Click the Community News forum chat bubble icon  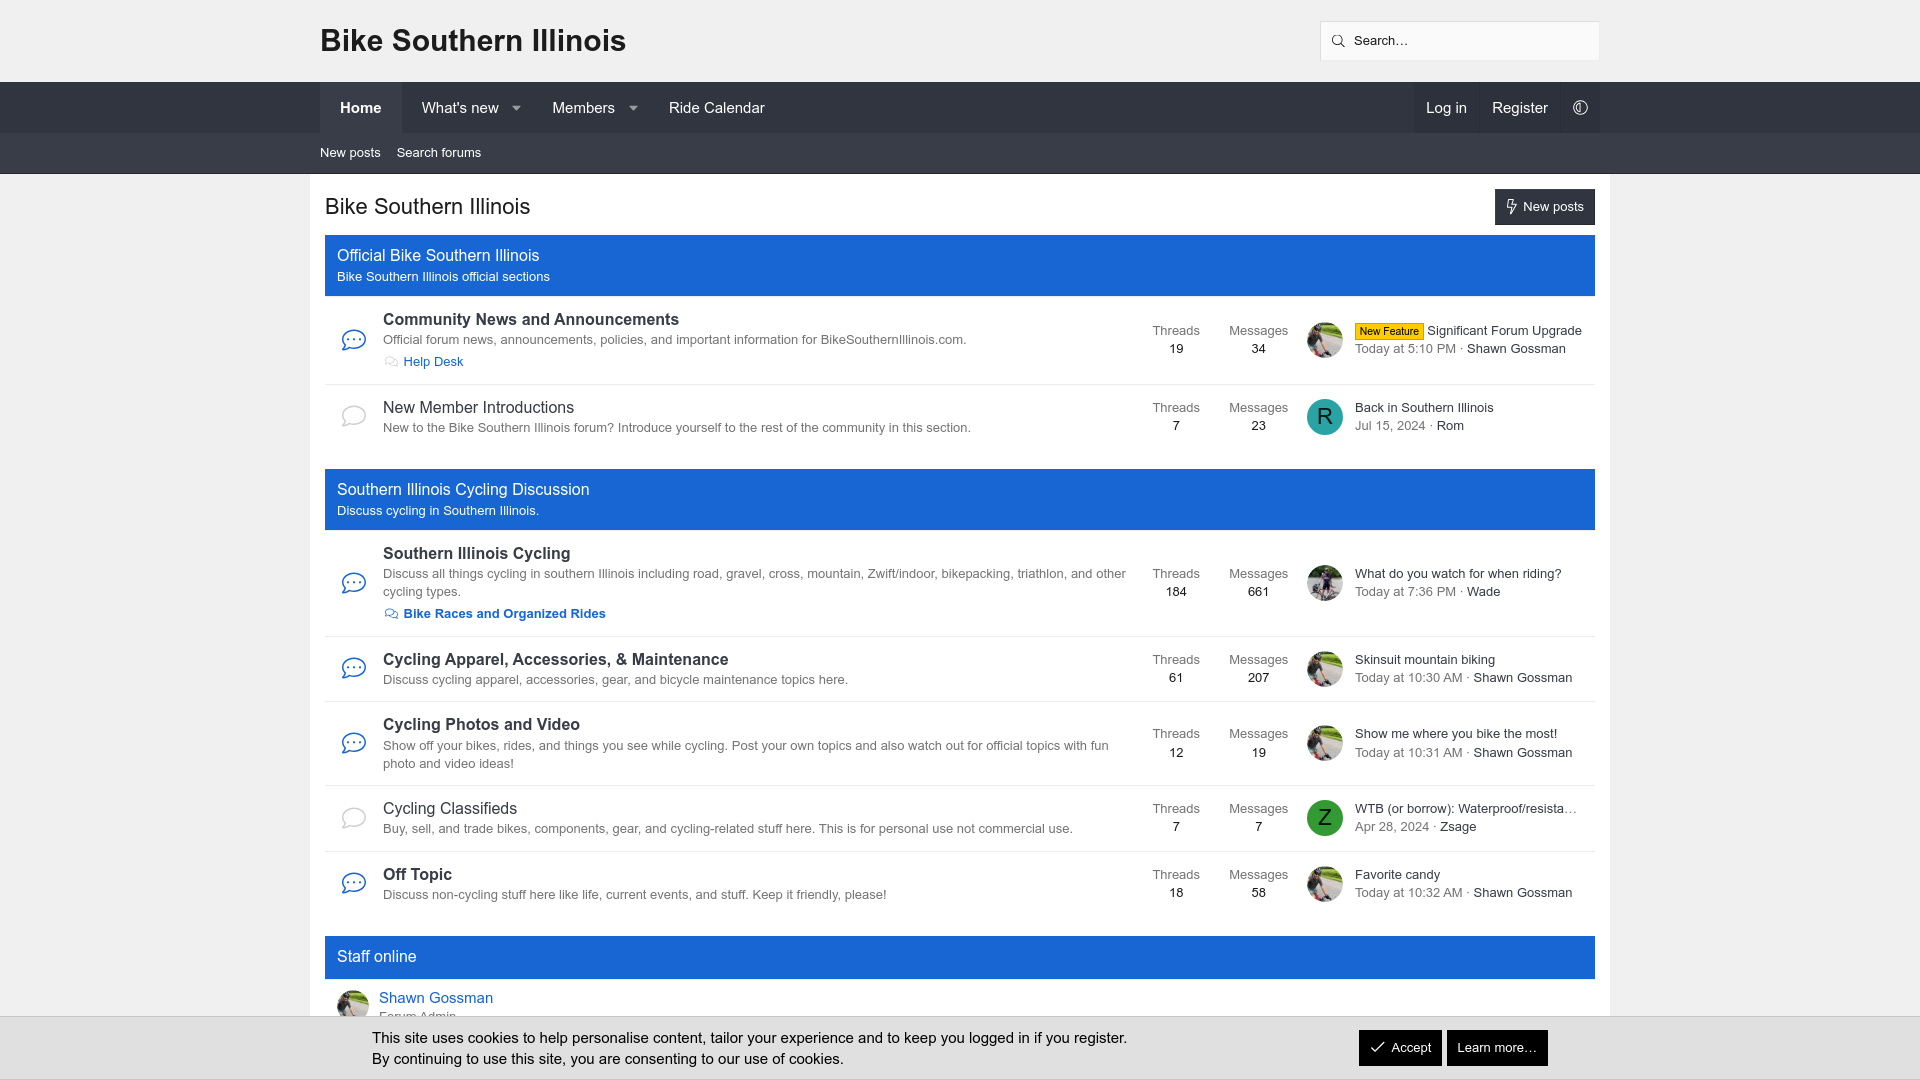point(354,340)
